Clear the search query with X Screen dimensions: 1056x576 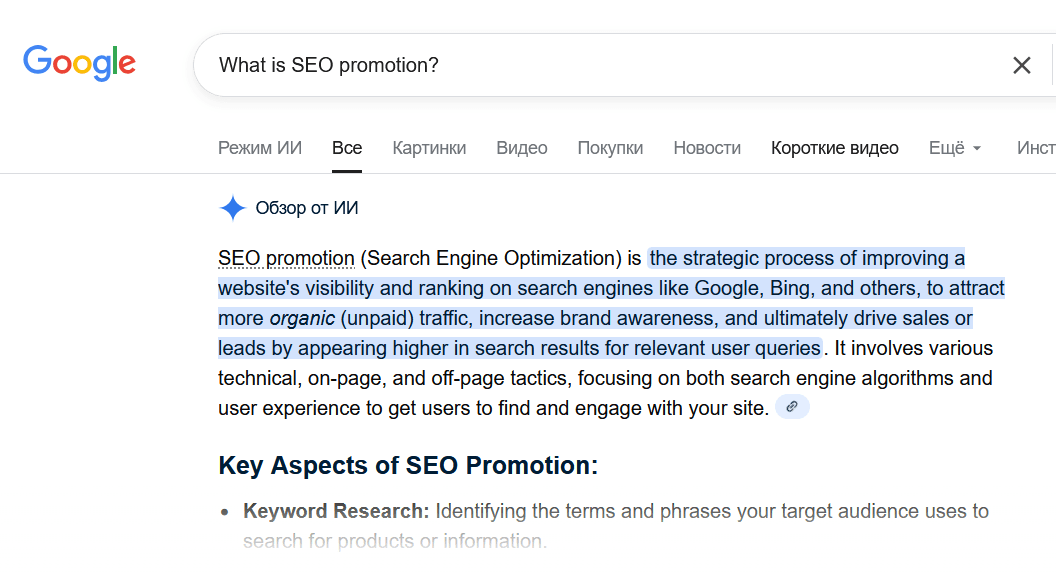click(x=1021, y=66)
